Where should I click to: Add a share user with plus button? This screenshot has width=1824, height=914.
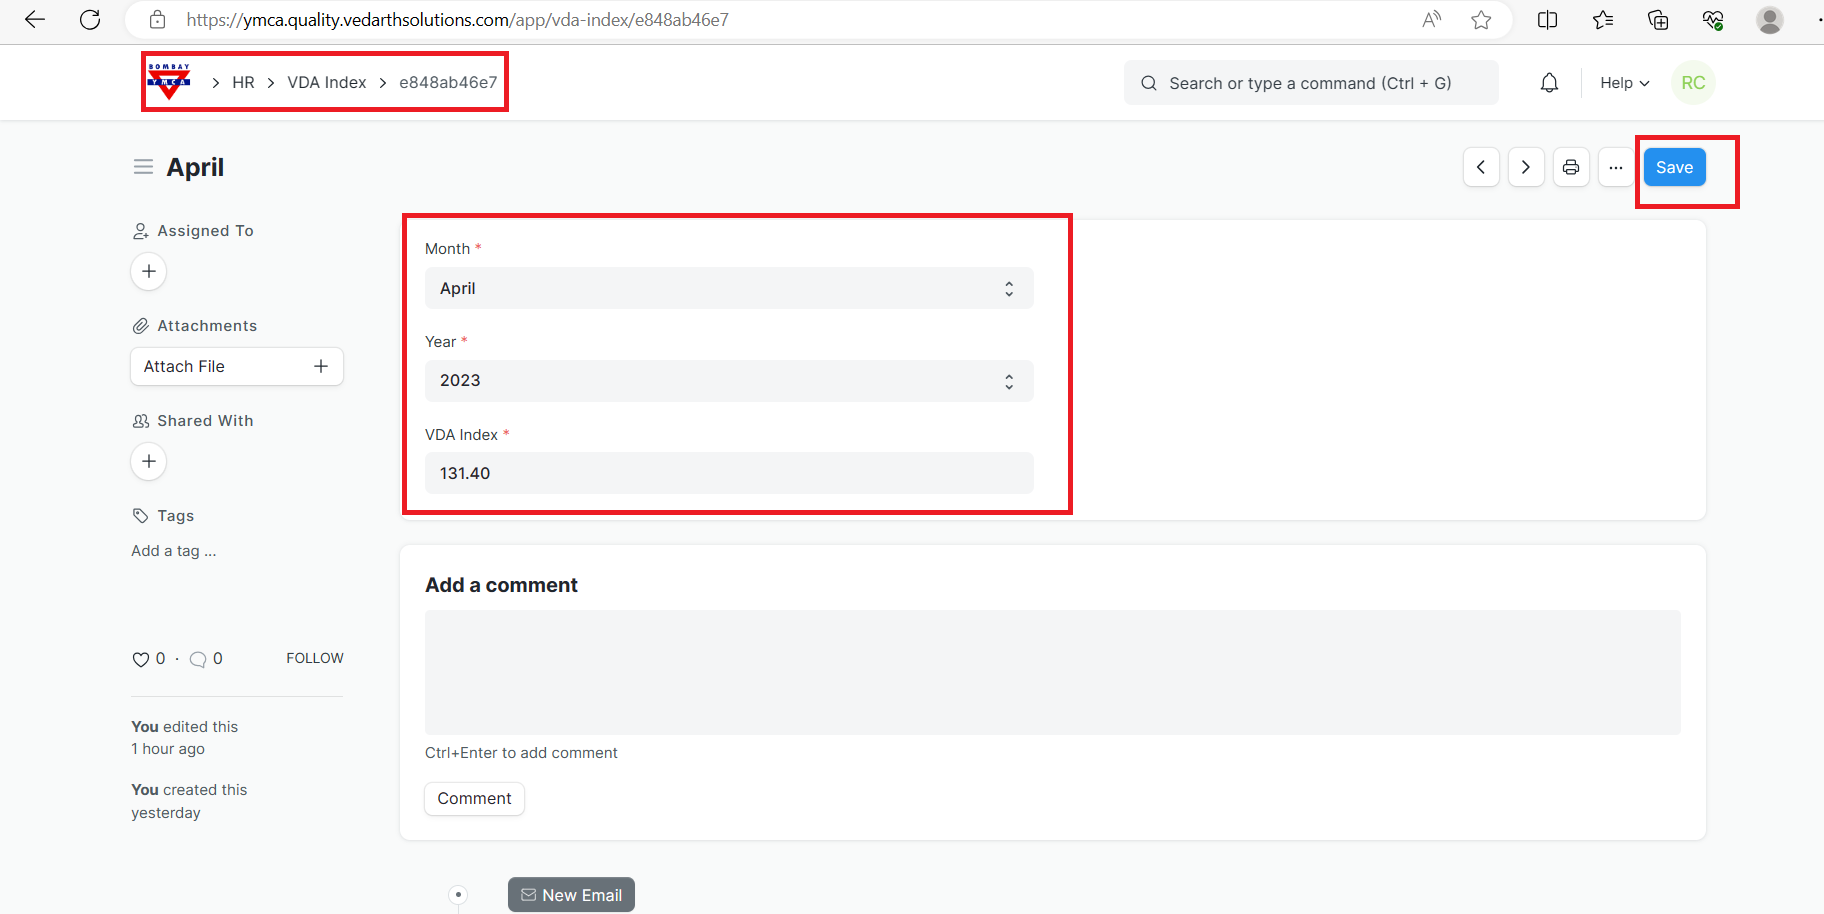[149, 461]
